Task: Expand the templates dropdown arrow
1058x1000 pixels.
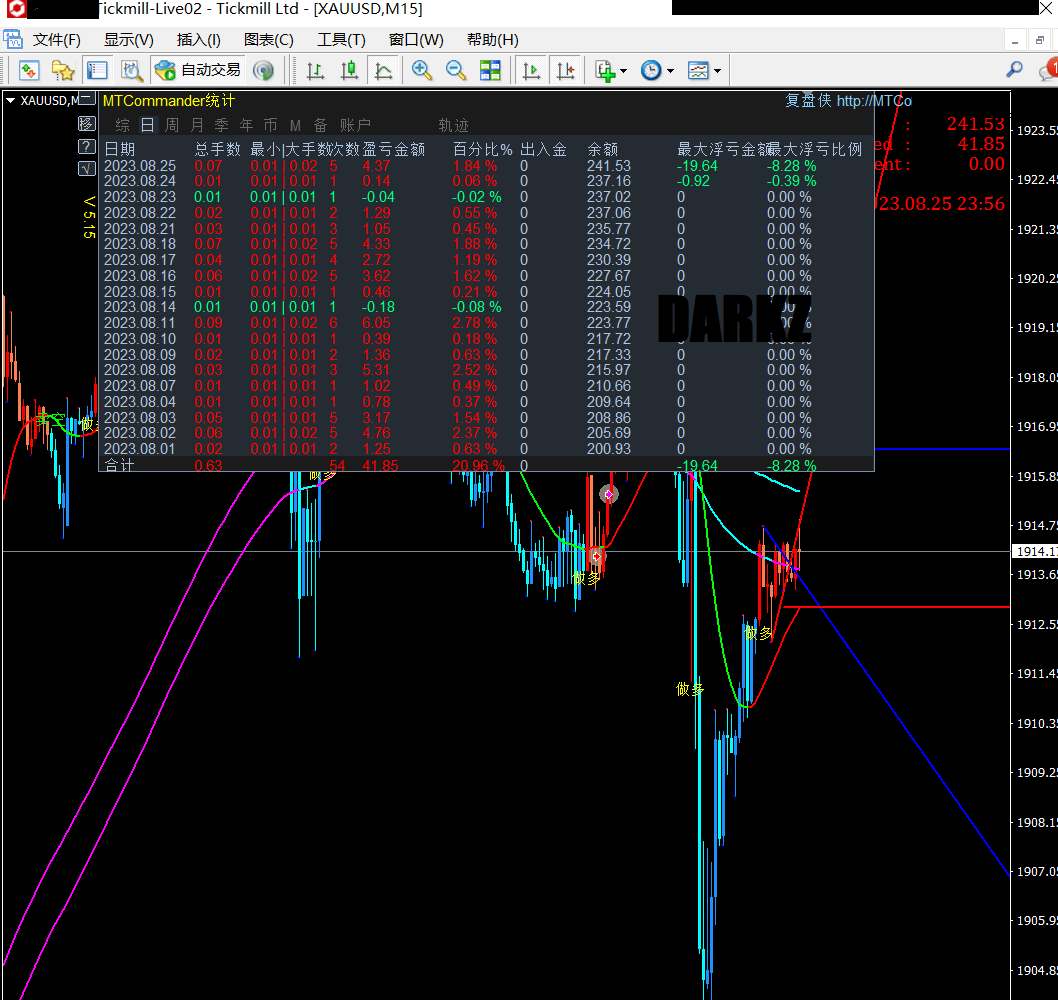Action: pos(717,71)
